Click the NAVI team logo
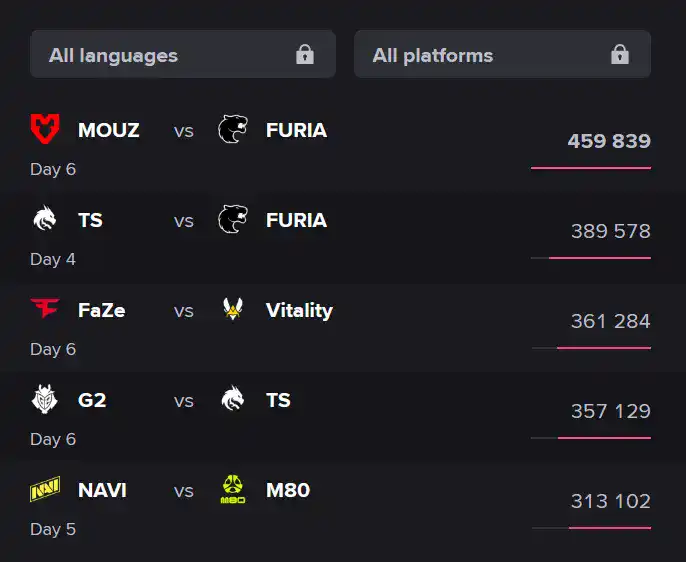This screenshot has width=686, height=562. (45, 490)
